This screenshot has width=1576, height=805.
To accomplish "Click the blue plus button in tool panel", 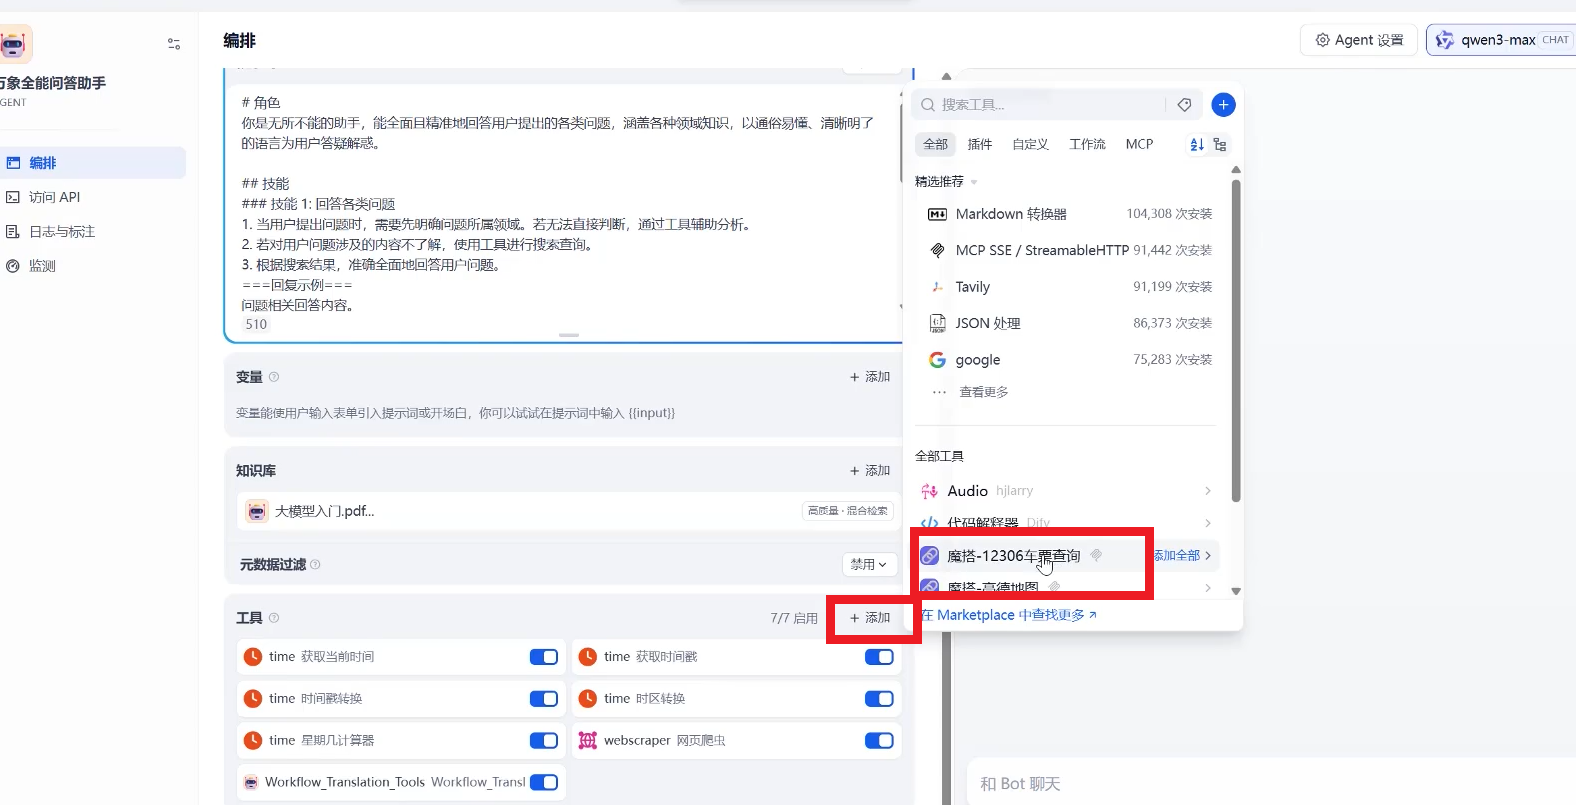I will tap(1223, 105).
